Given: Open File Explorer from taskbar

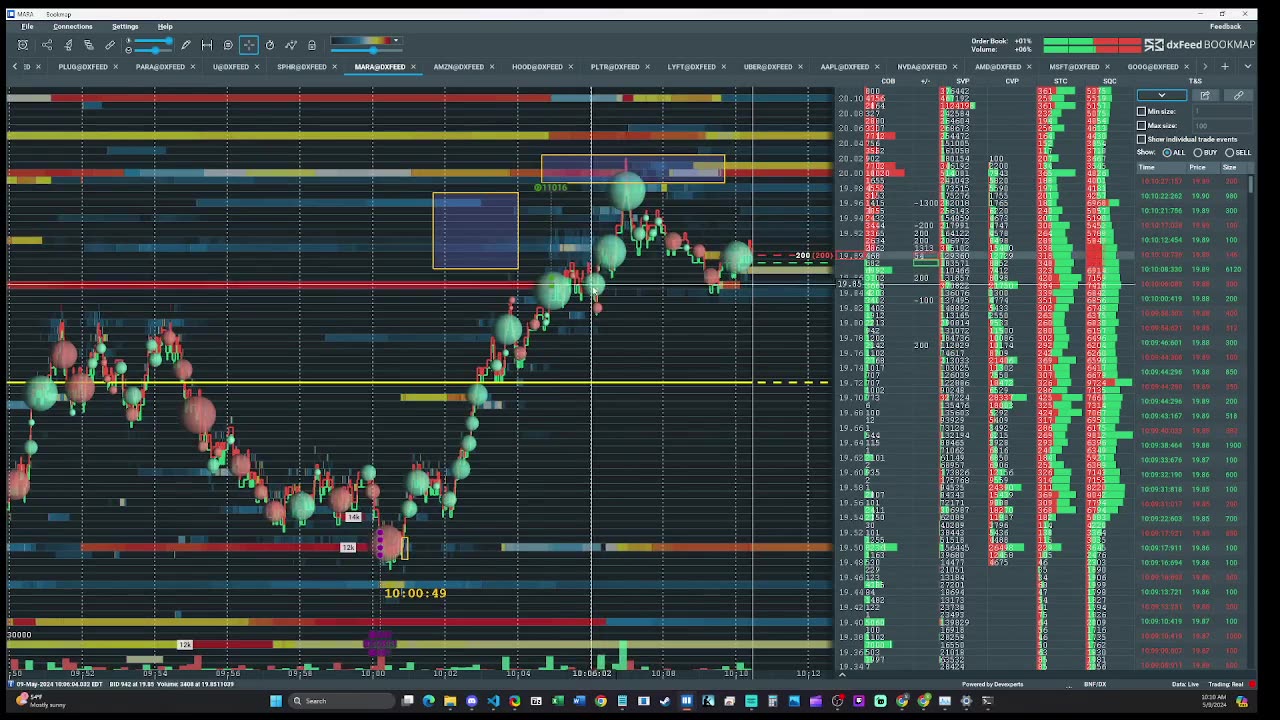Looking at the screenshot, I should (450, 701).
